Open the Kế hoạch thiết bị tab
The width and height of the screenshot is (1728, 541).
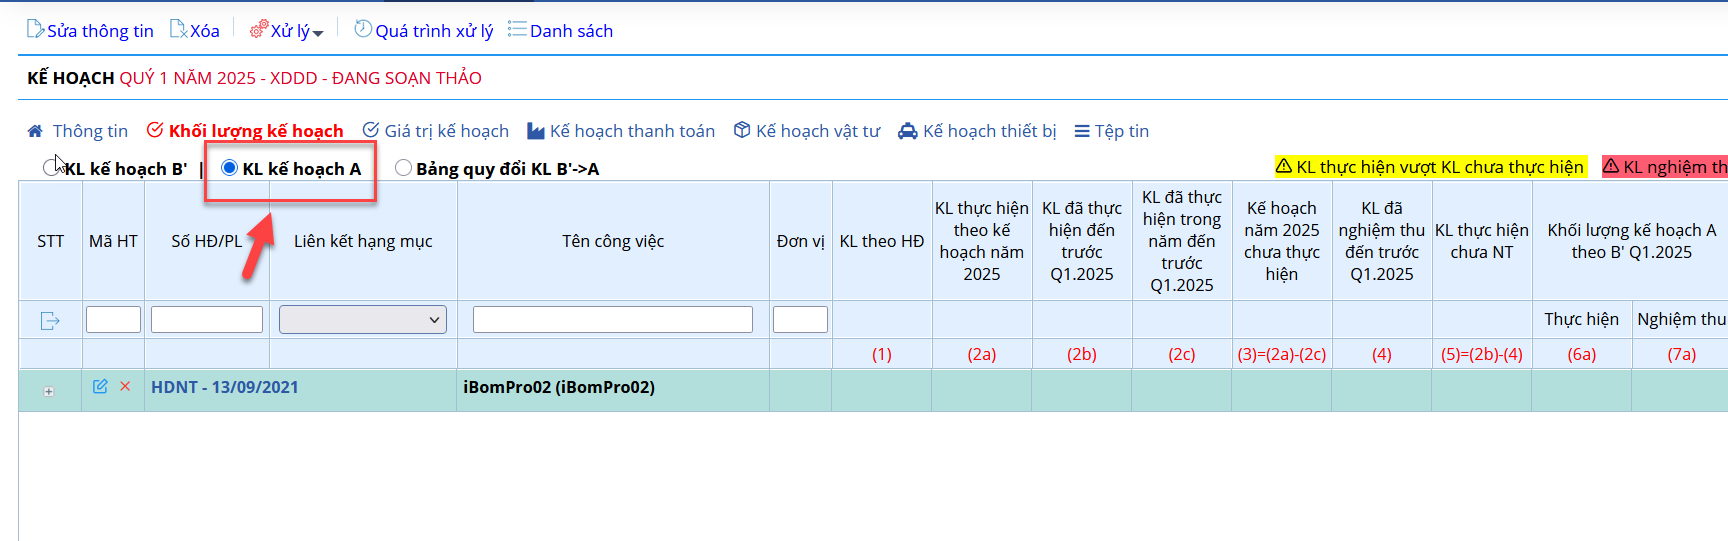(x=977, y=131)
